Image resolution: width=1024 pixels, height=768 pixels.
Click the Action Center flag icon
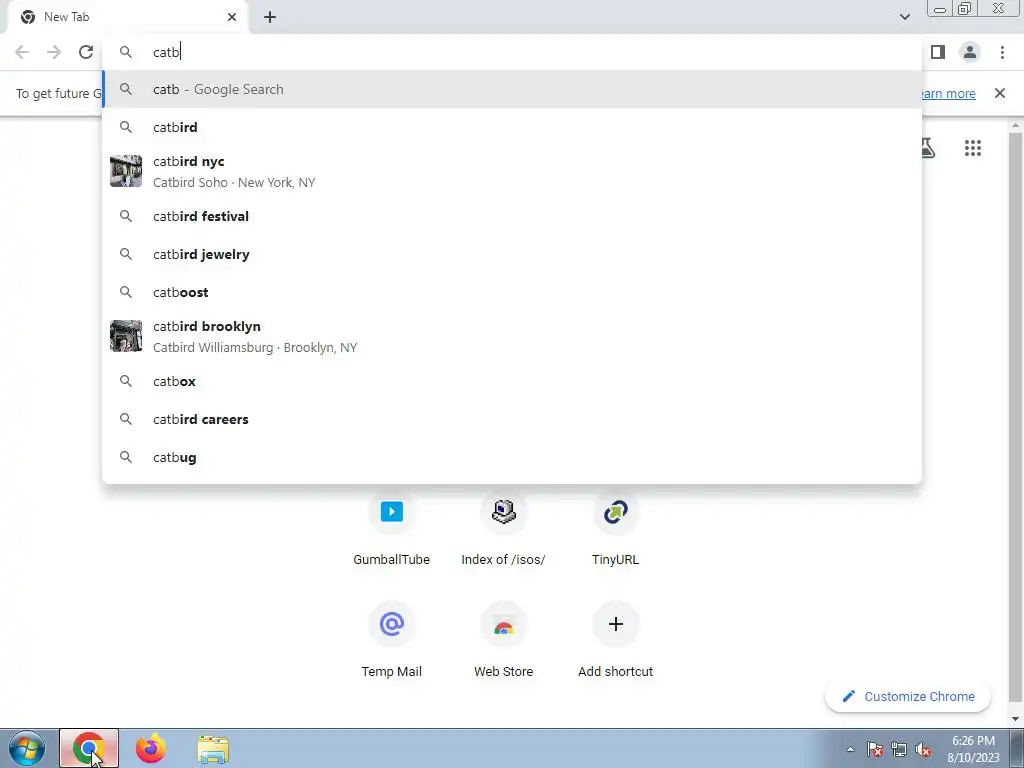875,749
